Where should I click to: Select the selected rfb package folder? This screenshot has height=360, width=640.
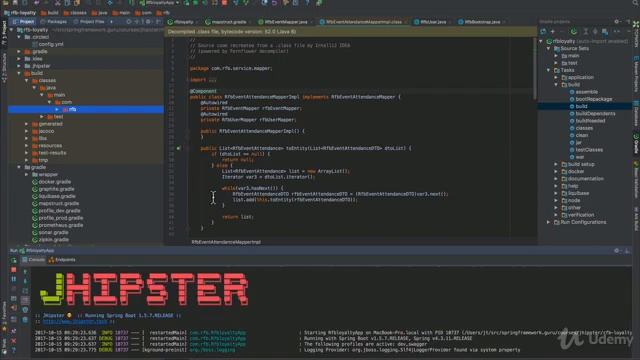(x=86, y=109)
